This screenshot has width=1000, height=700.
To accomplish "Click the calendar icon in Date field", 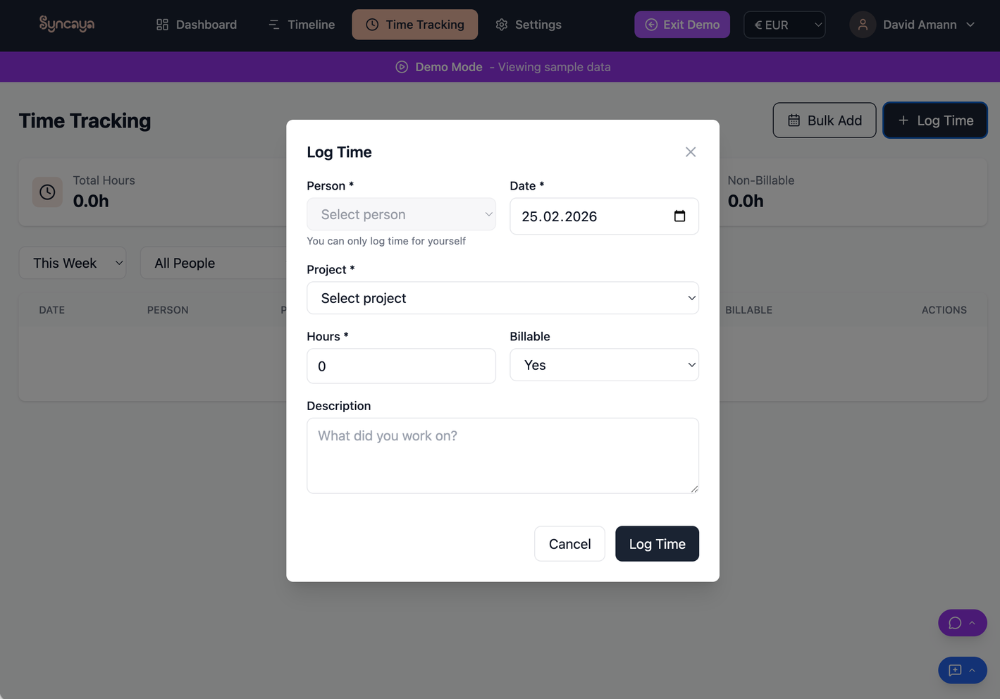I will click(x=680, y=216).
